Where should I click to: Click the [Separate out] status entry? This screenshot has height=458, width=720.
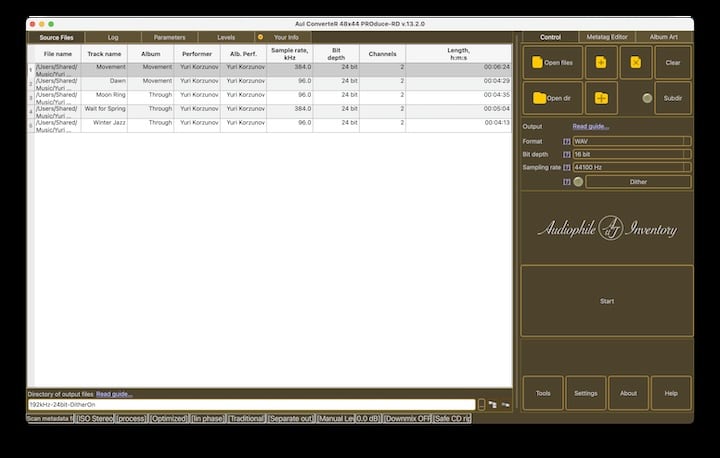(291, 418)
